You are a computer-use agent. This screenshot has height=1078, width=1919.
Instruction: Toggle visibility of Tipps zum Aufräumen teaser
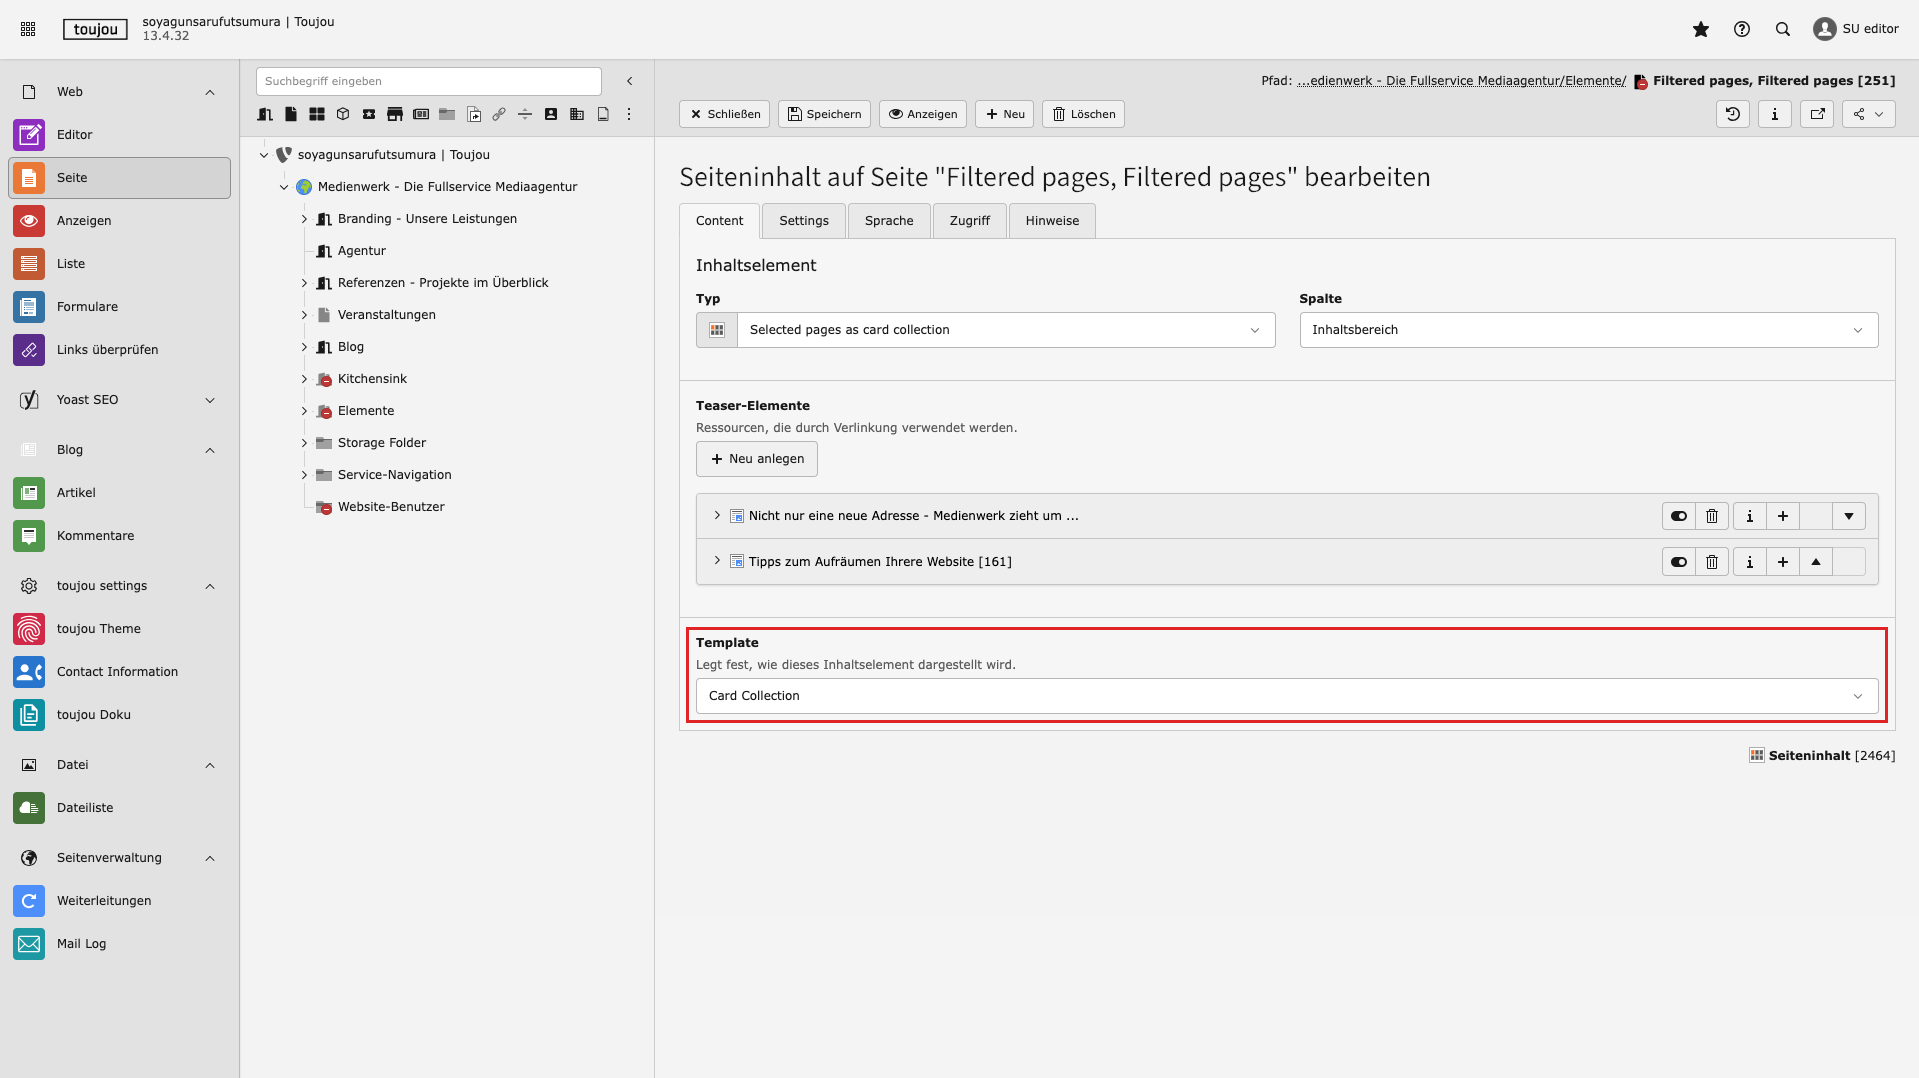(1678, 562)
